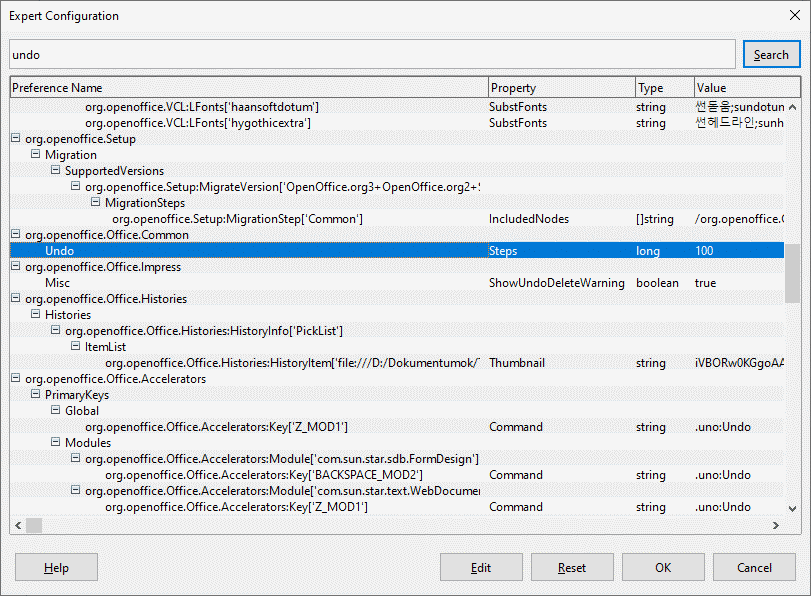This screenshot has width=811, height=596.
Task: Sort by the Property column header
Action: (560, 88)
